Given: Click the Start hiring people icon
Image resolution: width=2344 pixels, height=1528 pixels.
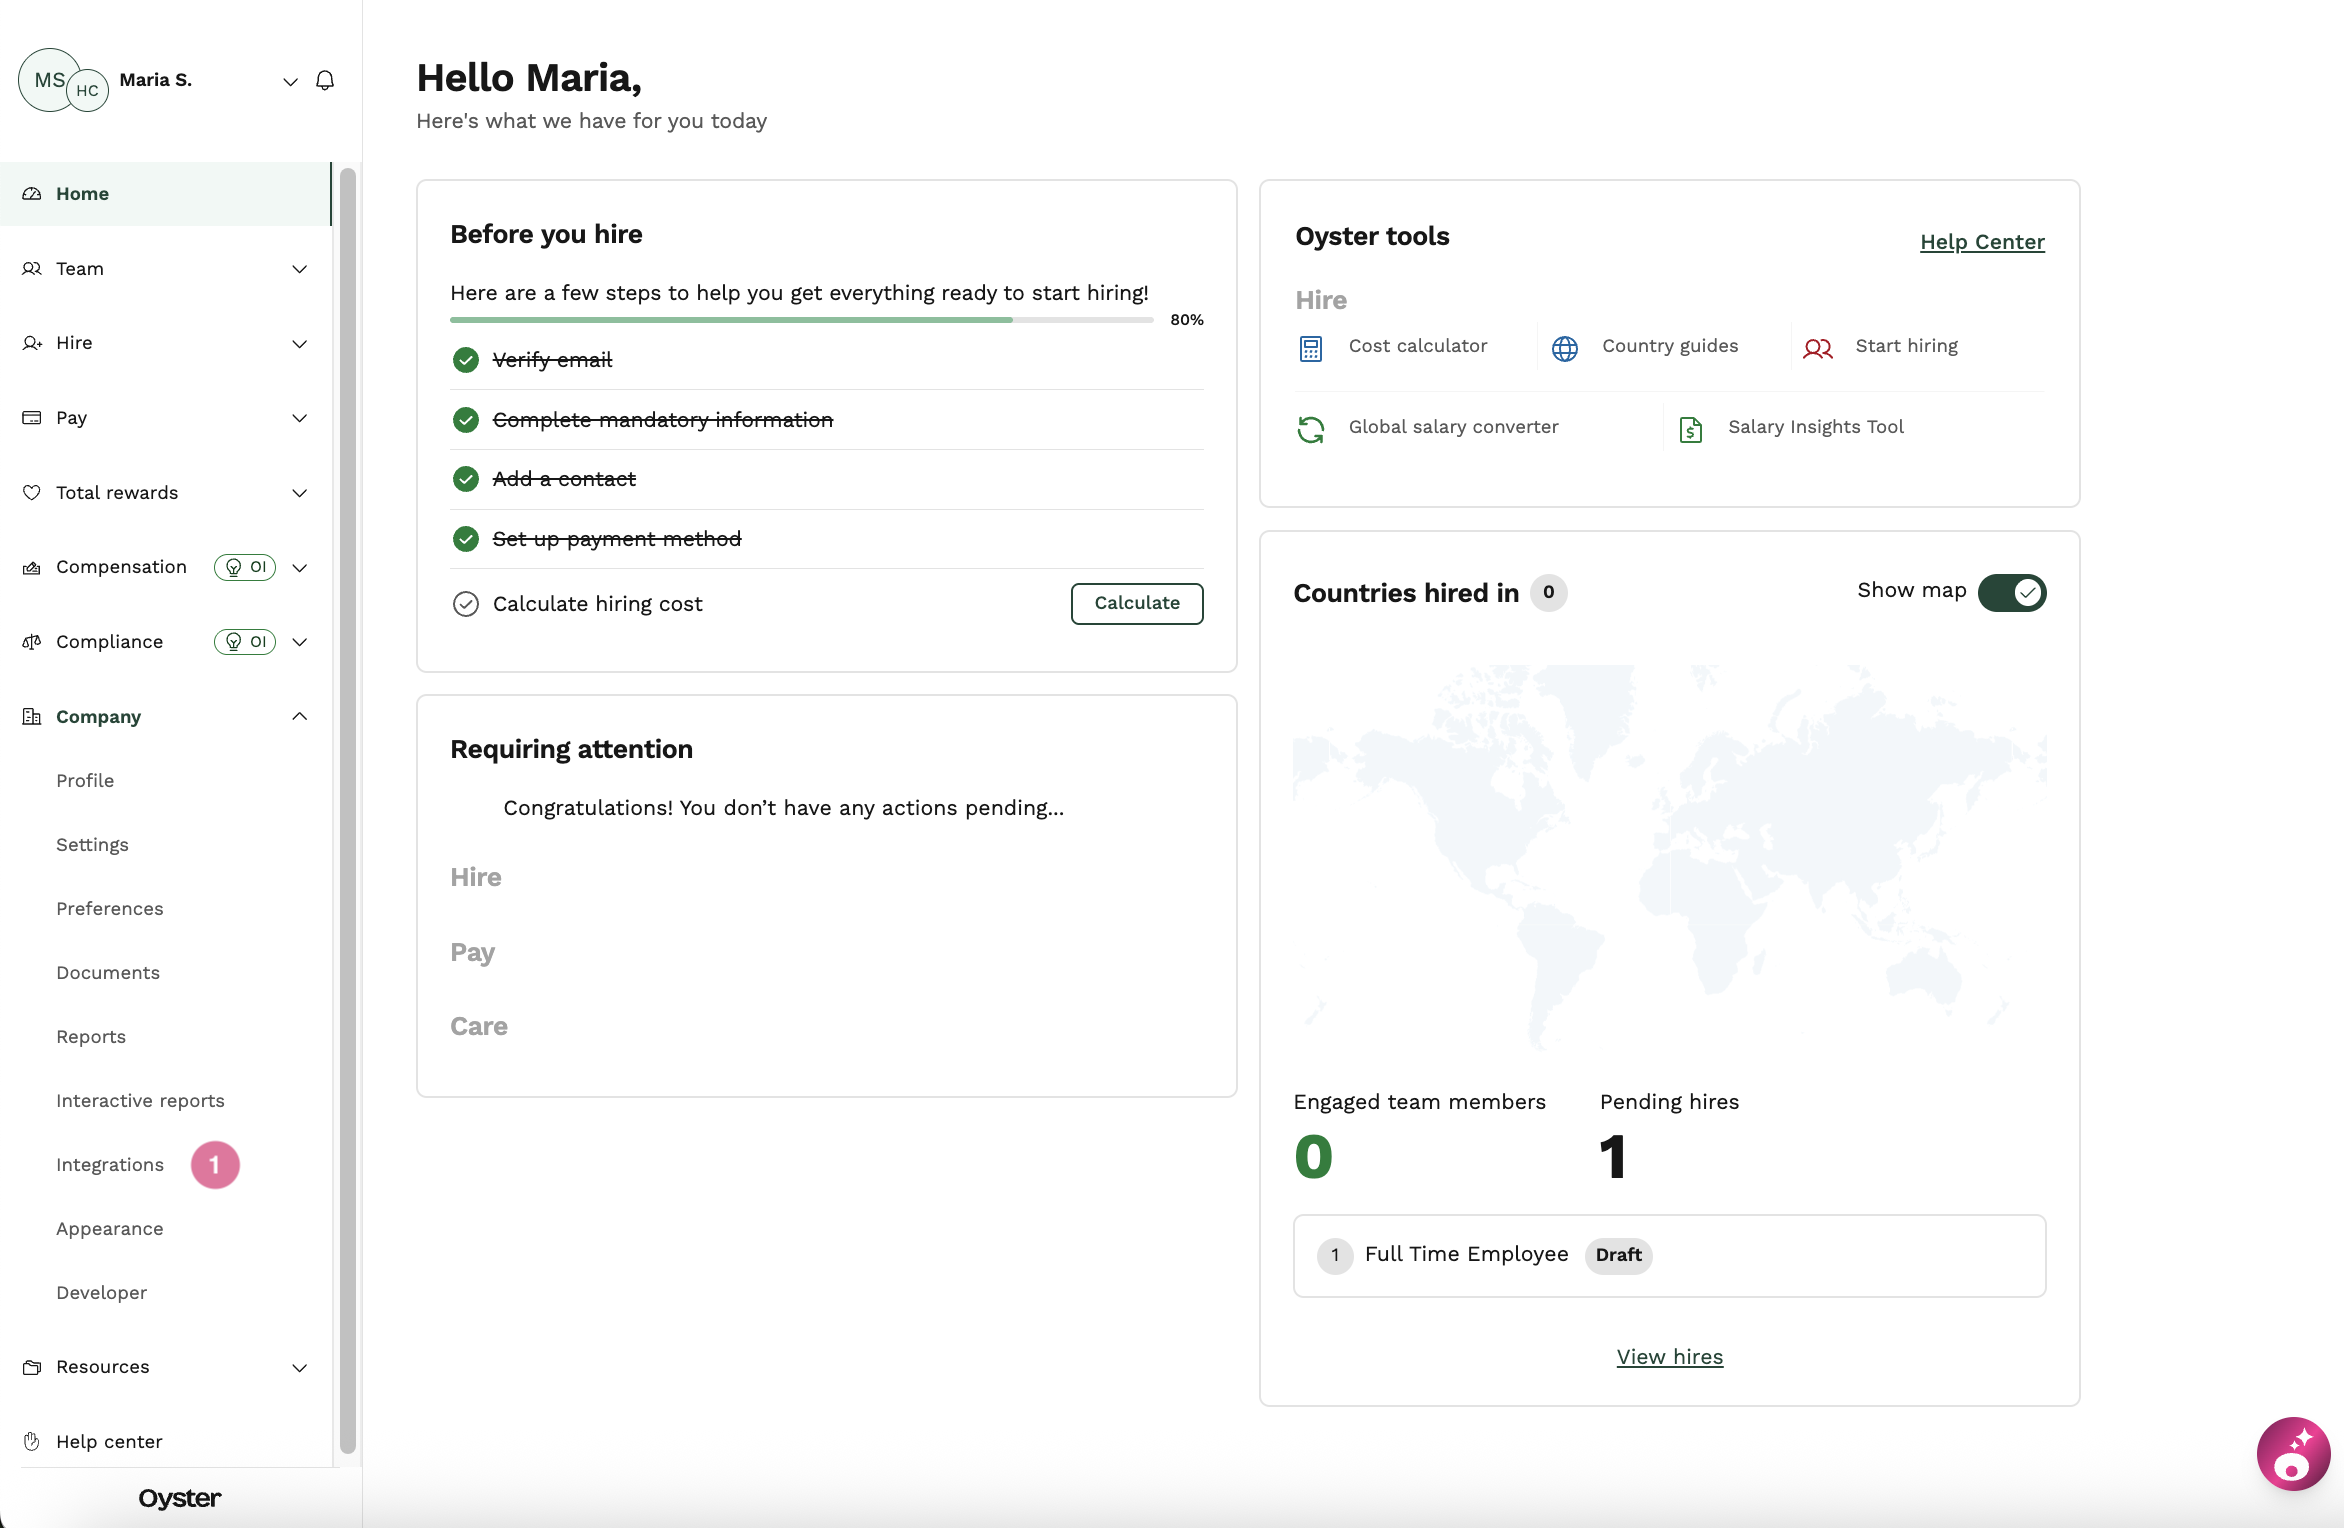Looking at the screenshot, I should point(1818,348).
